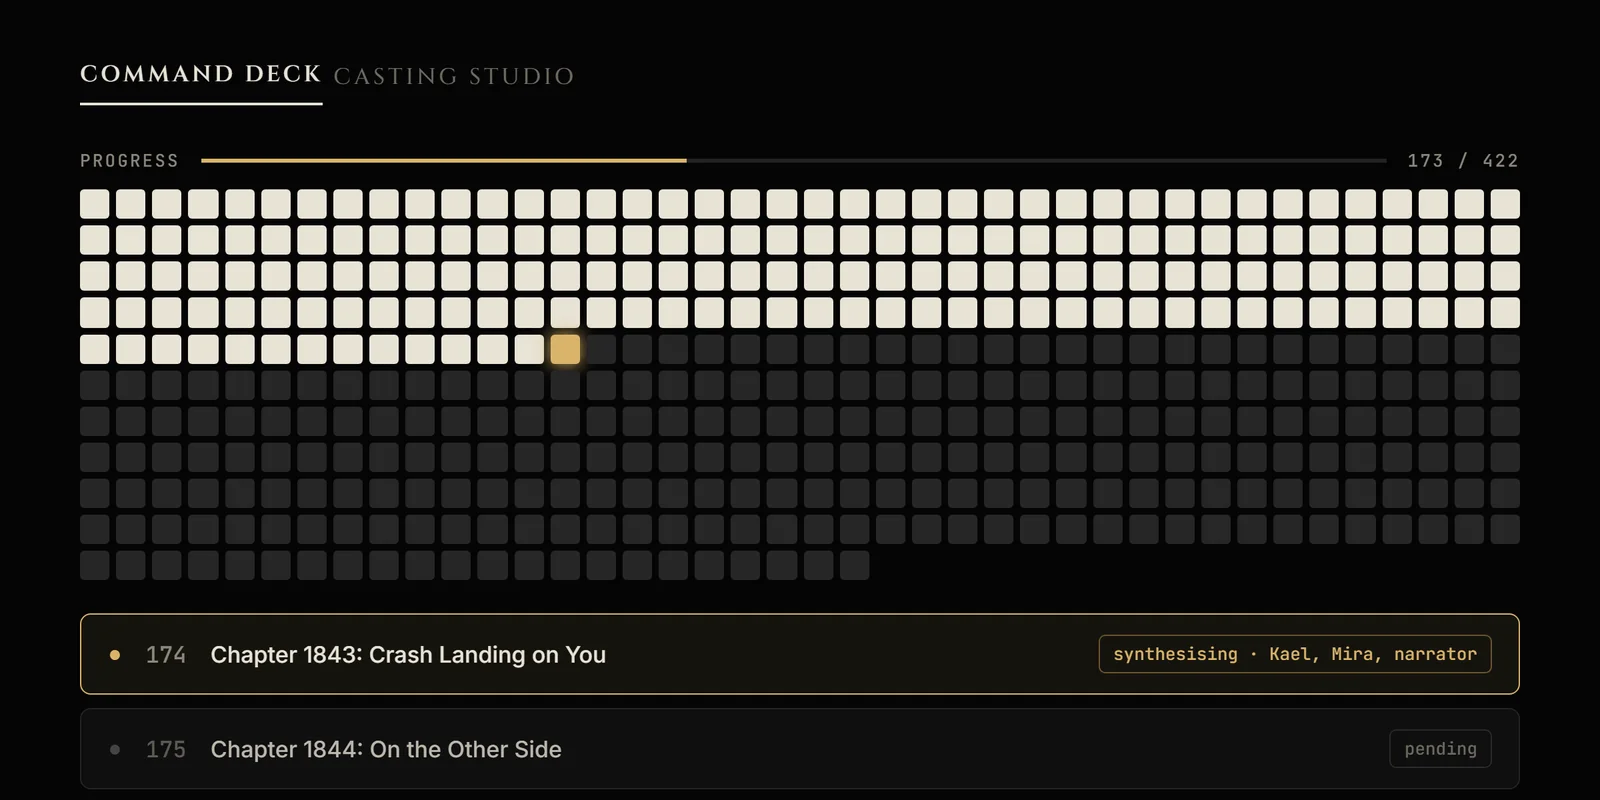1600x800 pixels.
Task: Select the last cell in the top row
Action: tap(1505, 204)
